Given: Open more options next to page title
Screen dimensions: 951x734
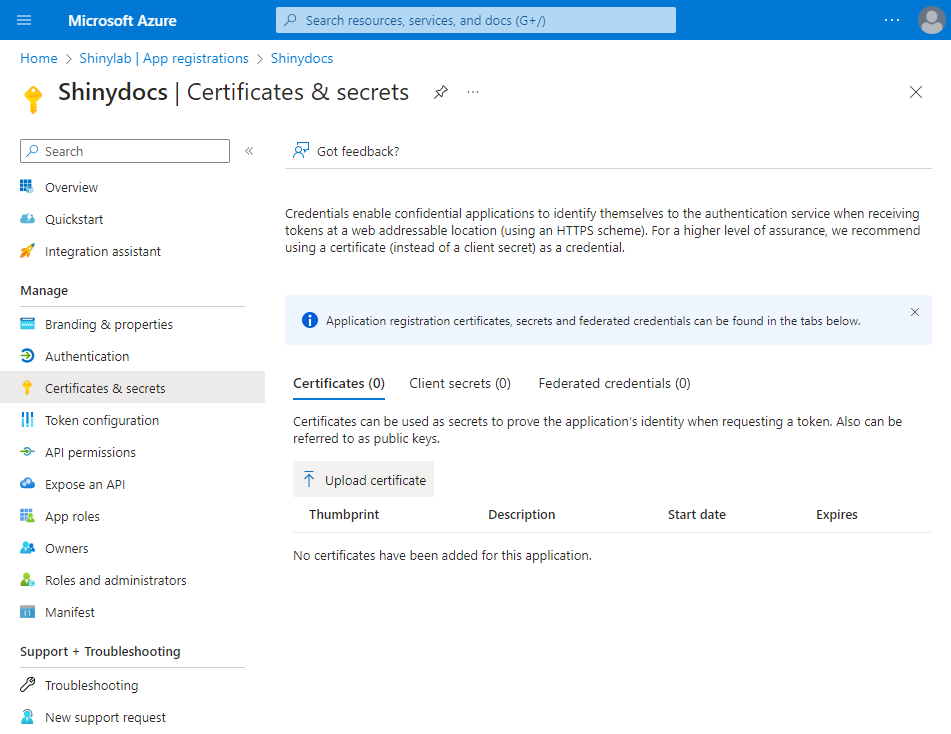Looking at the screenshot, I should [473, 92].
